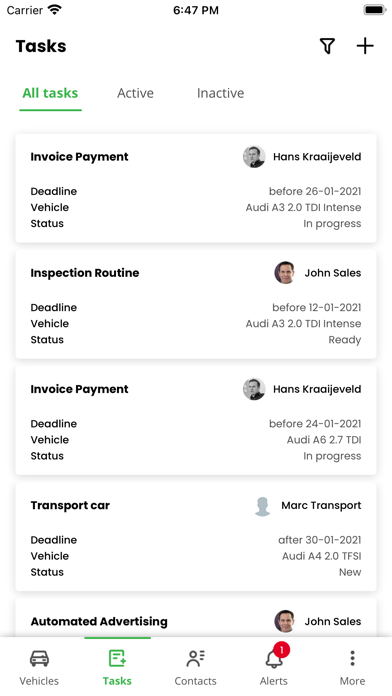The height and width of the screenshot is (696, 392).
Task: Open Invoice Payment task due 26-01-2021
Action: pyautogui.click(x=196, y=188)
